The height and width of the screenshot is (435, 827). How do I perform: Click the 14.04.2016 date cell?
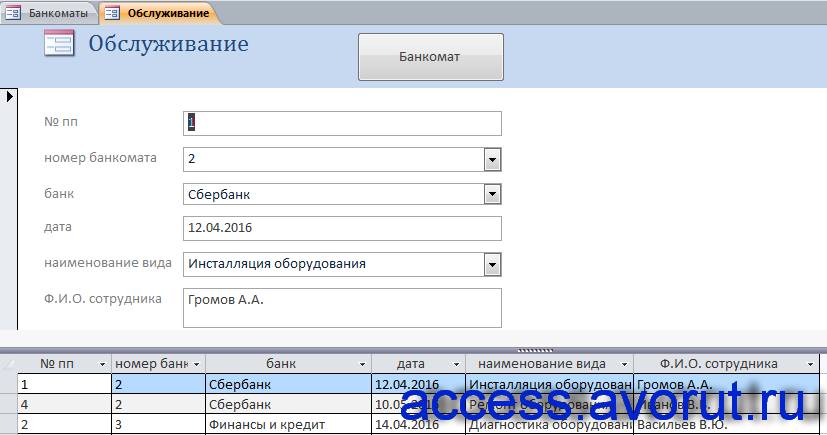tap(419, 424)
